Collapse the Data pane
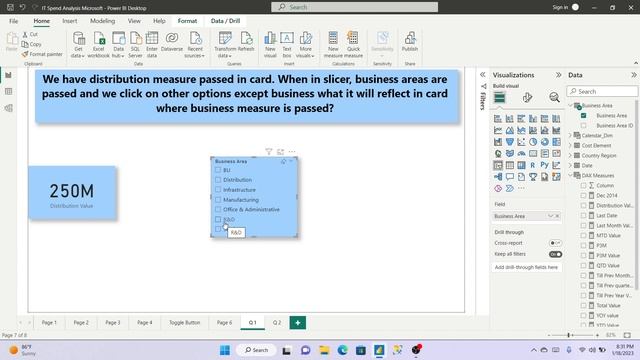The width and height of the screenshot is (640, 360). (633, 75)
